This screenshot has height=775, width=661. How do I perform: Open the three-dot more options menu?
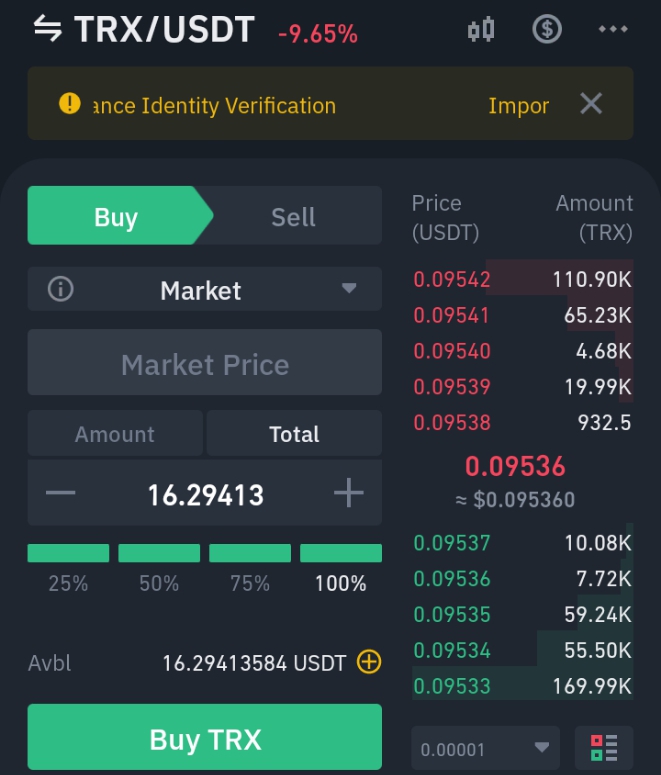[x=613, y=29]
